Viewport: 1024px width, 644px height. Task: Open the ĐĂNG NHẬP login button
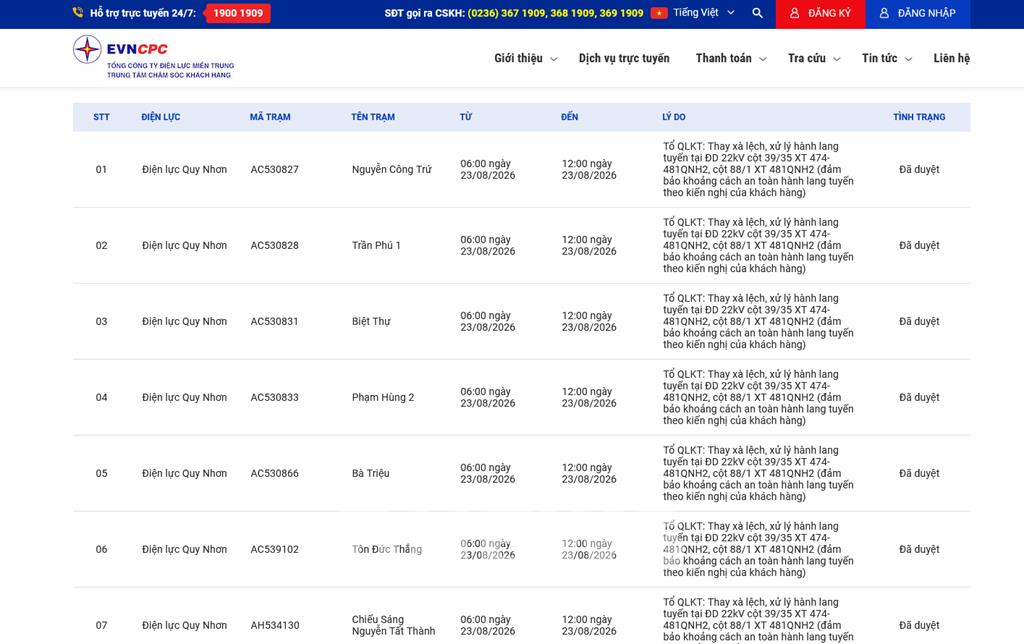pyautogui.click(x=918, y=14)
